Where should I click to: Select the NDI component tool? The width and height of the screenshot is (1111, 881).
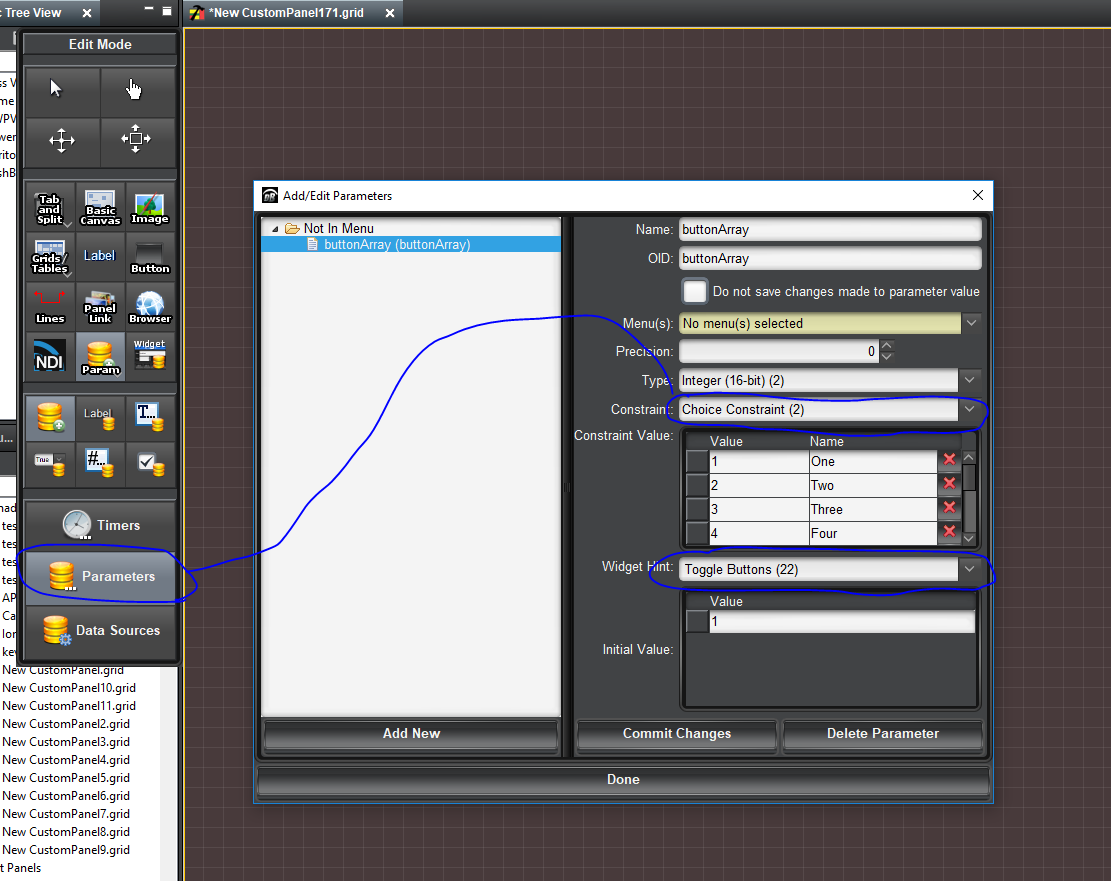(x=50, y=356)
